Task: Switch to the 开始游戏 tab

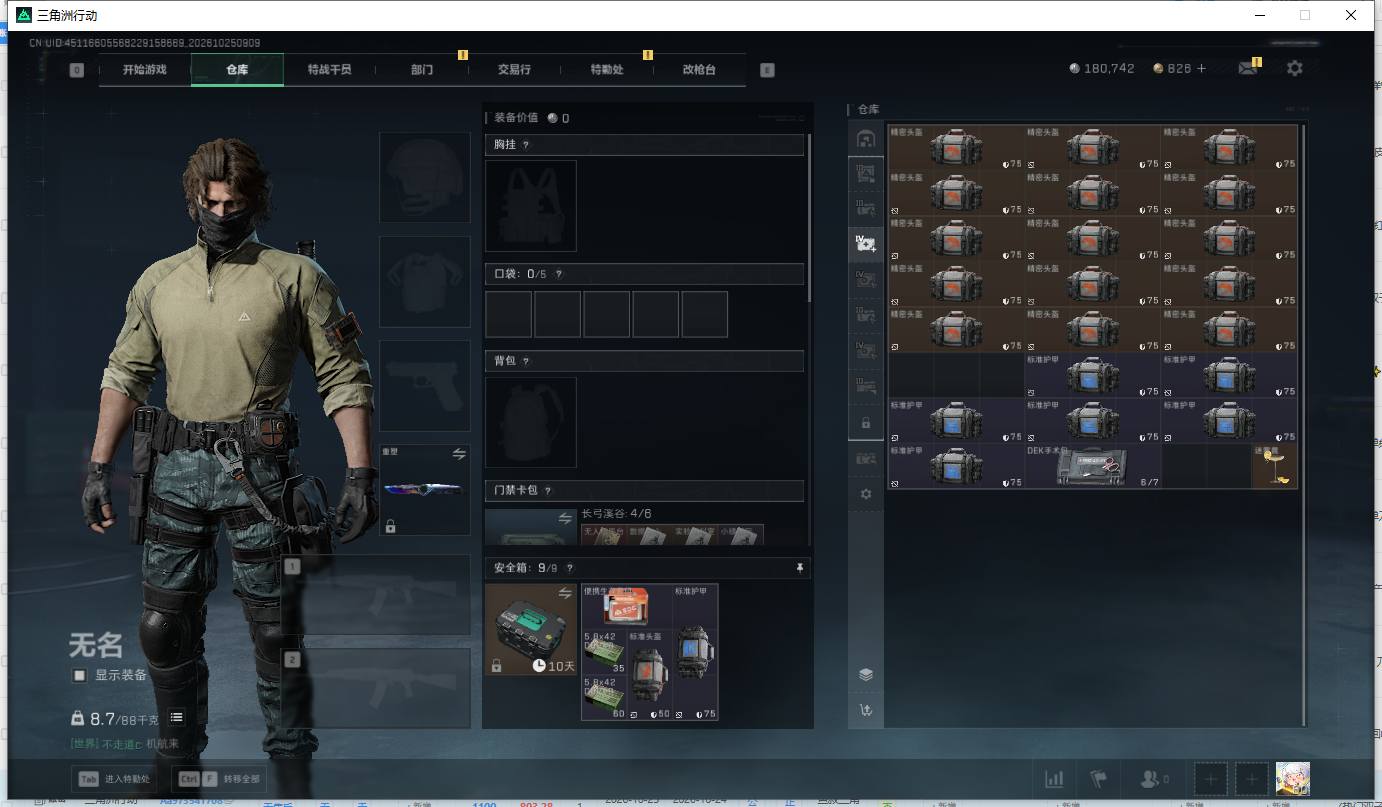Action: [x=145, y=70]
